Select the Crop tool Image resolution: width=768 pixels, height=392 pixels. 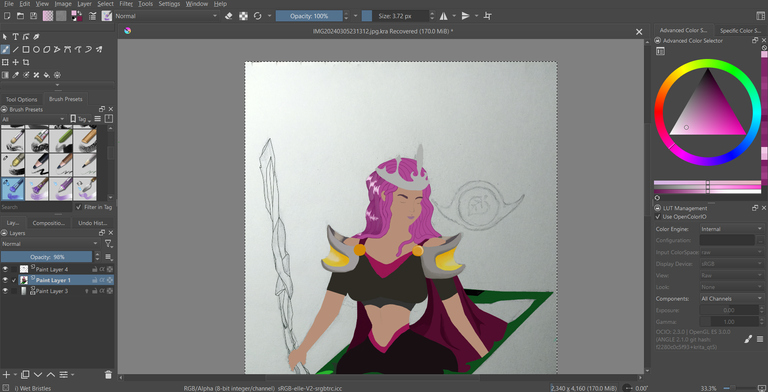coord(26,62)
